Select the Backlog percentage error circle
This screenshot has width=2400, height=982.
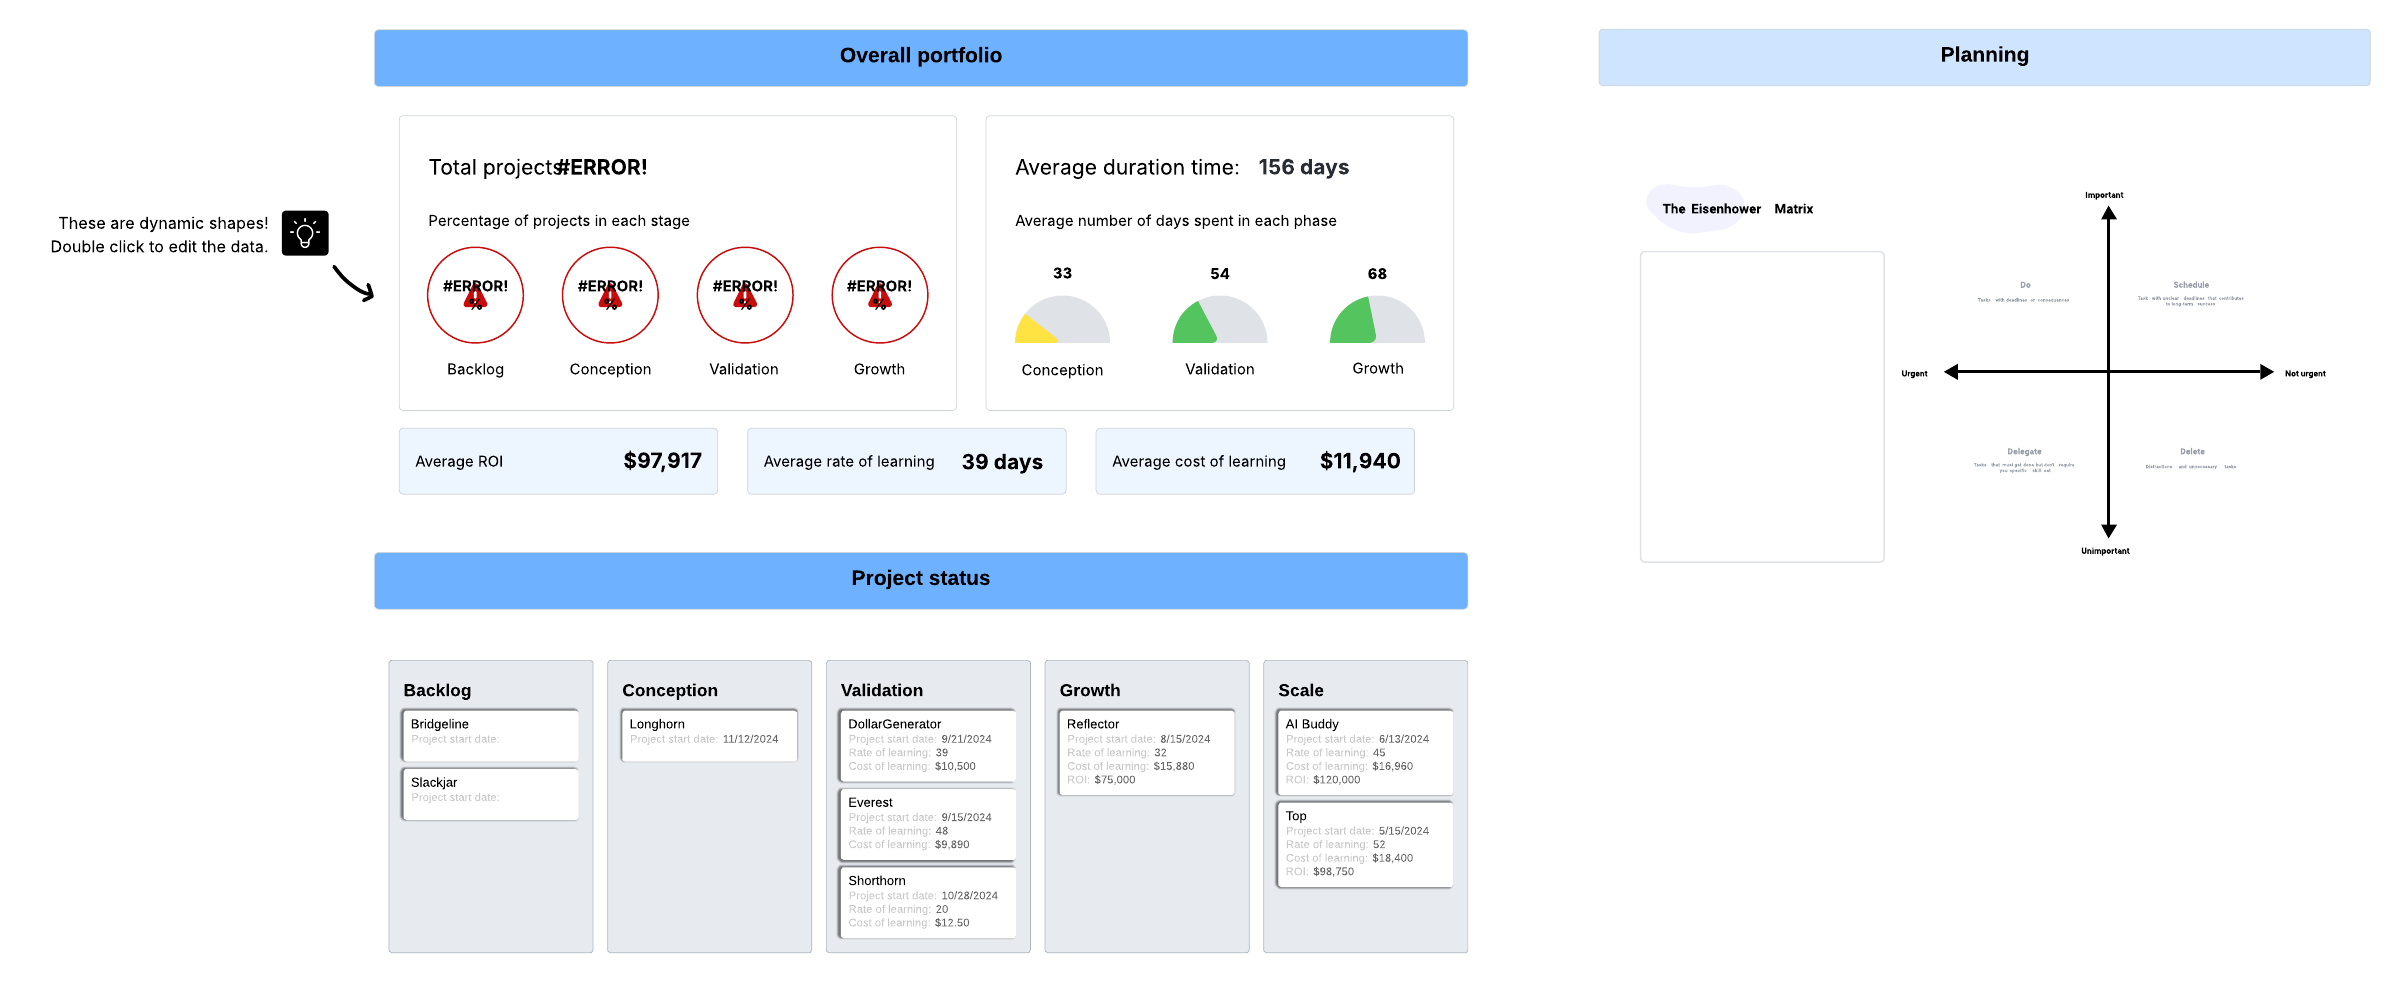tap(475, 295)
